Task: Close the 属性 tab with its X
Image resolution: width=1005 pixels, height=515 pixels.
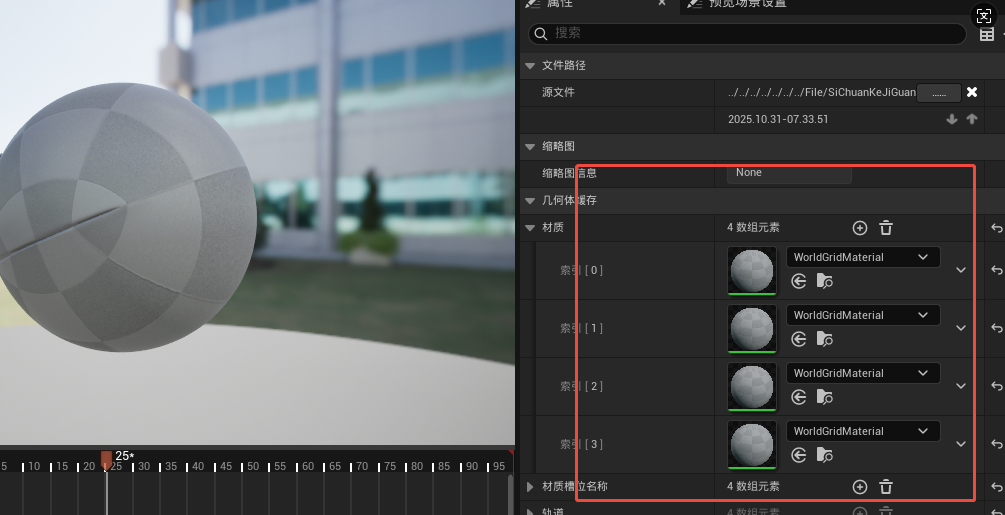Action: (x=662, y=3)
